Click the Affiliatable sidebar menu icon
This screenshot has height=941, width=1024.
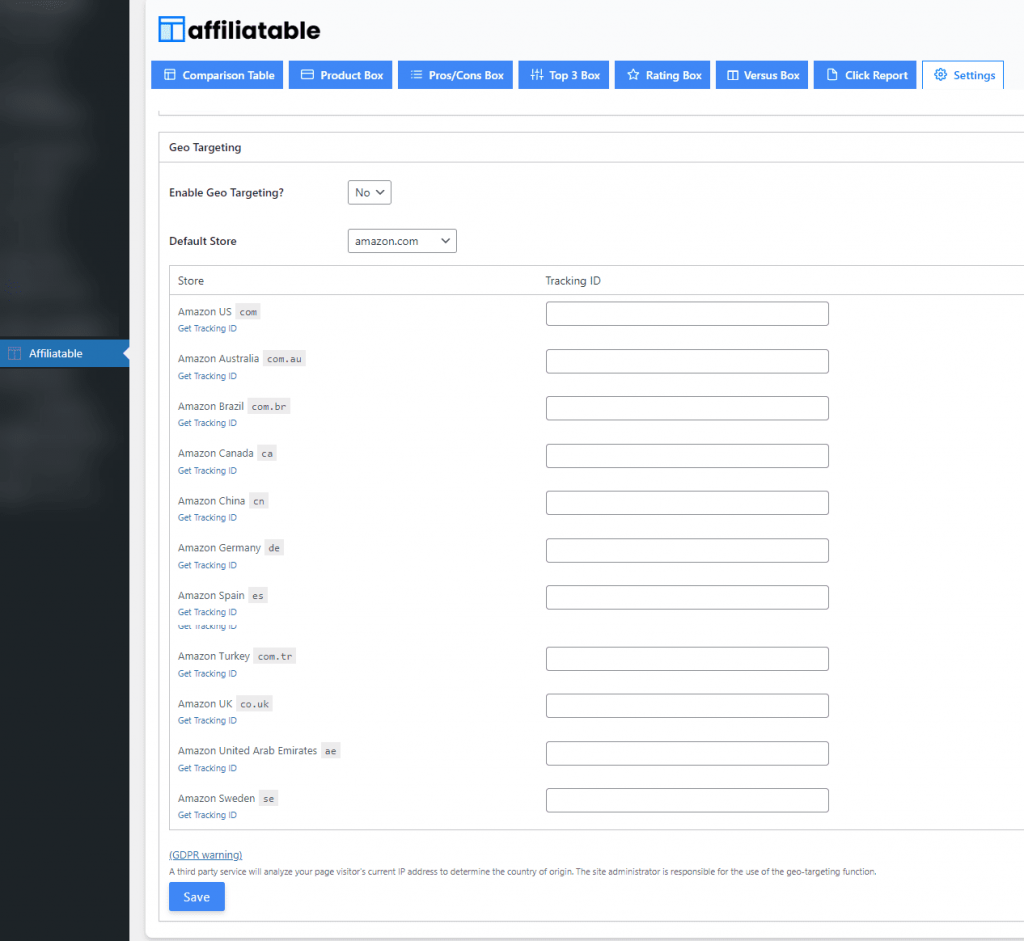(14, 353)
